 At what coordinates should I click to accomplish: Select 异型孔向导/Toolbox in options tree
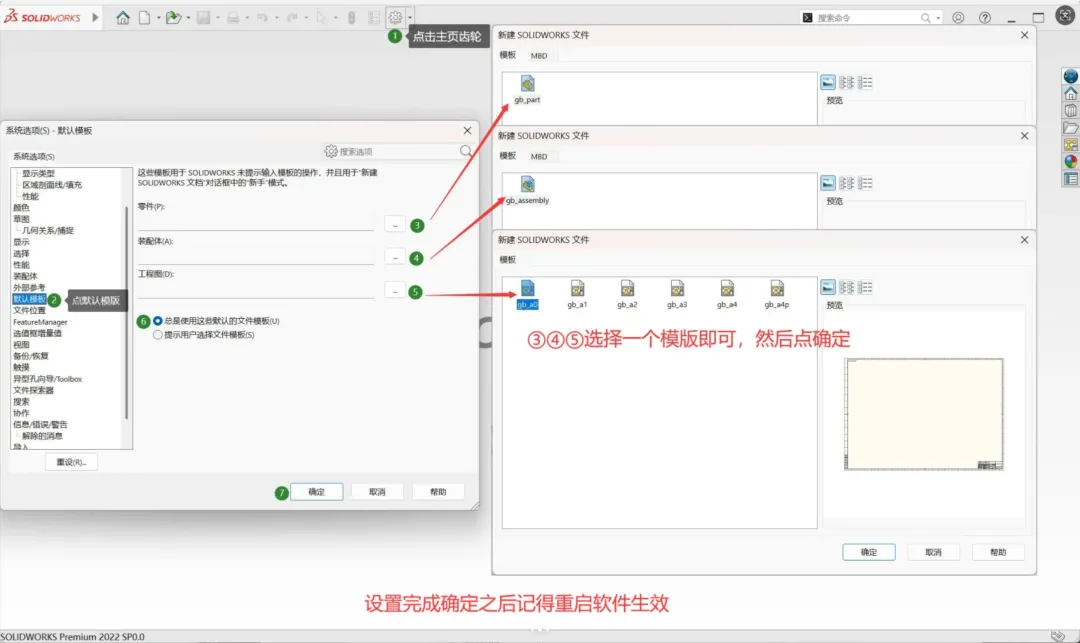(x=47, y=379)
